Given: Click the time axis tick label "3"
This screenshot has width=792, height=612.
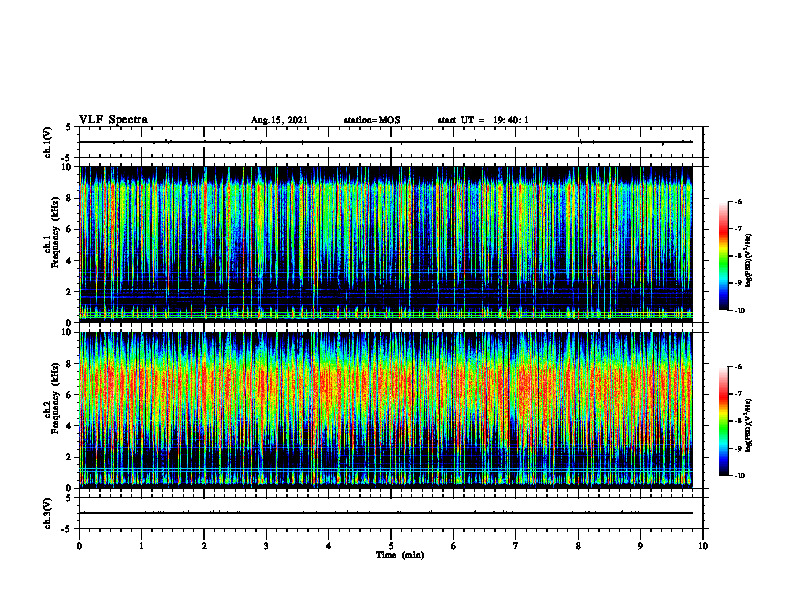Looking at the screenshot, I should [266, 546].
